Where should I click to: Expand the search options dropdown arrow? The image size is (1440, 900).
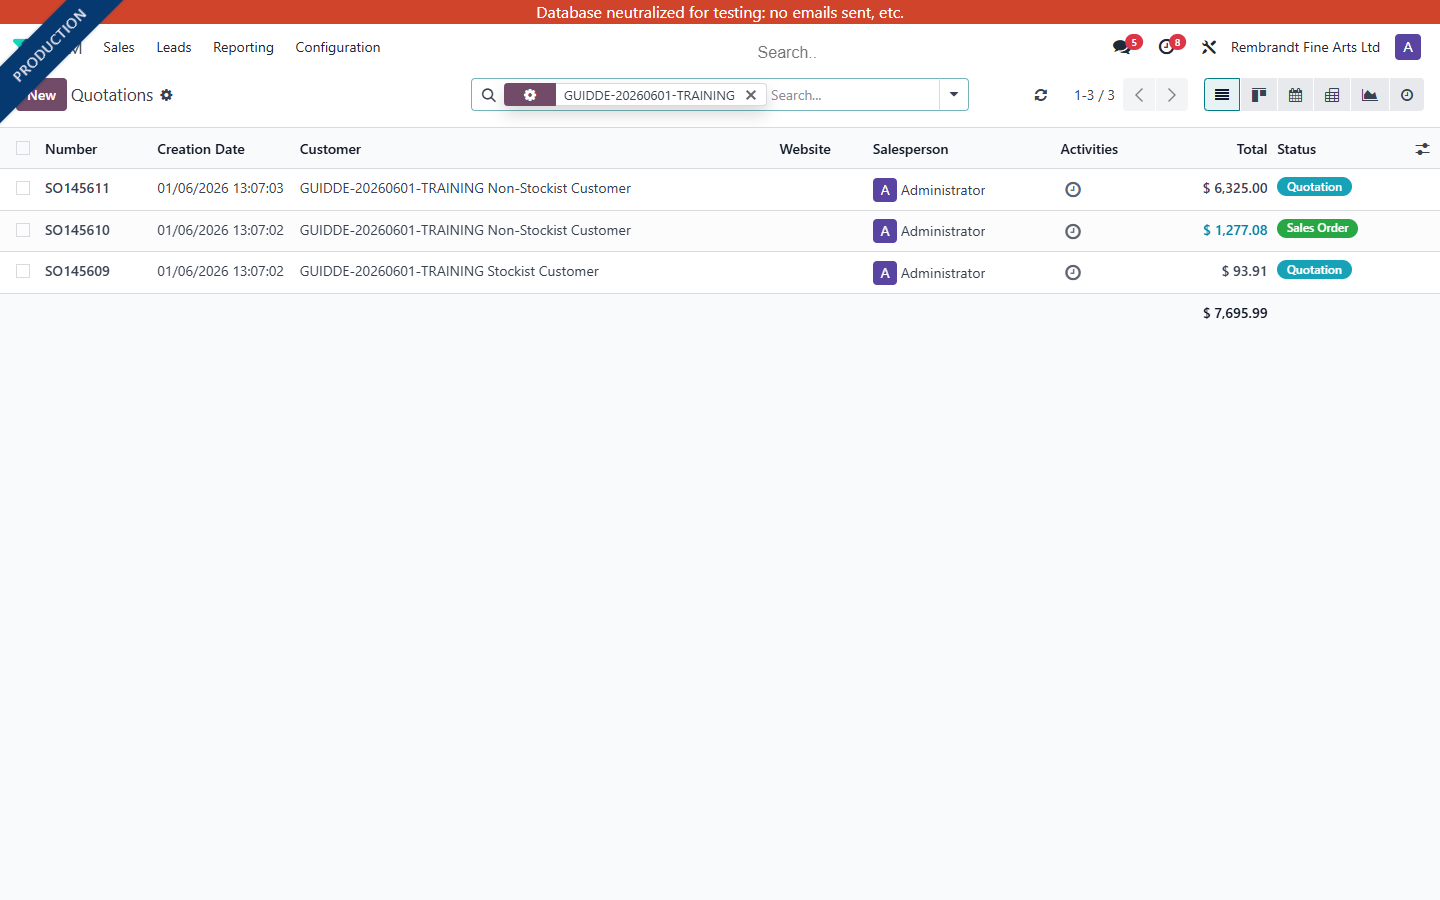coord(954,95)
